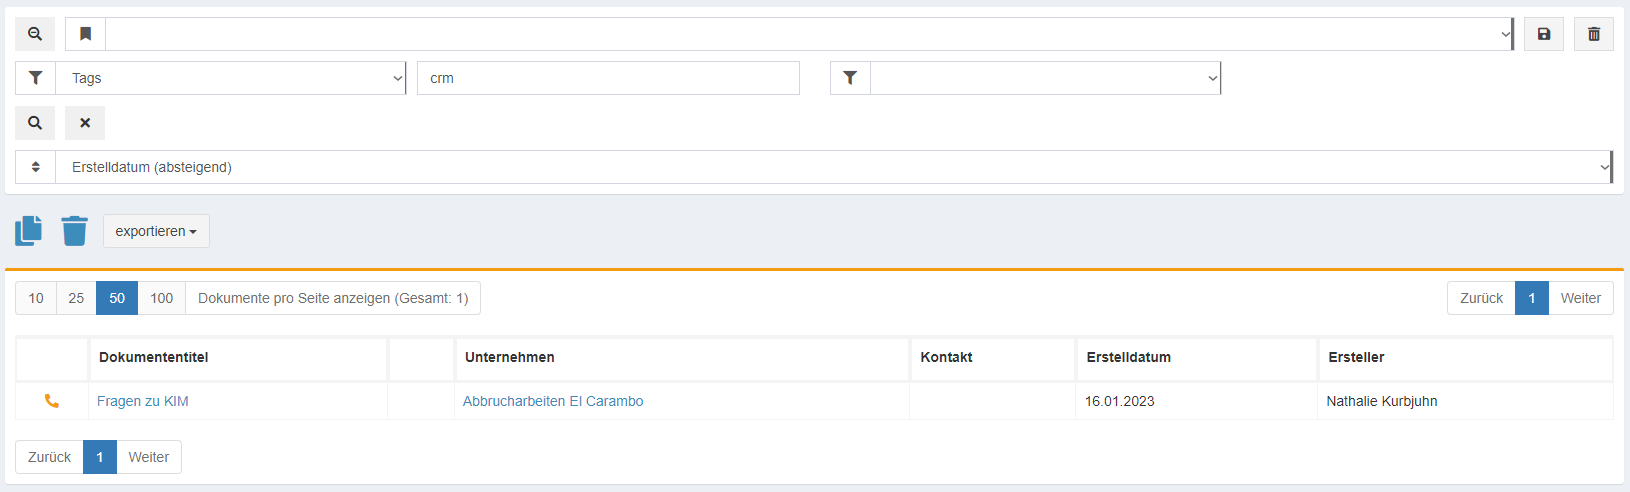Clear filters with the X button
This screenshot has width=1630, height=492.
pyautogui.click(x=85, y=123)
